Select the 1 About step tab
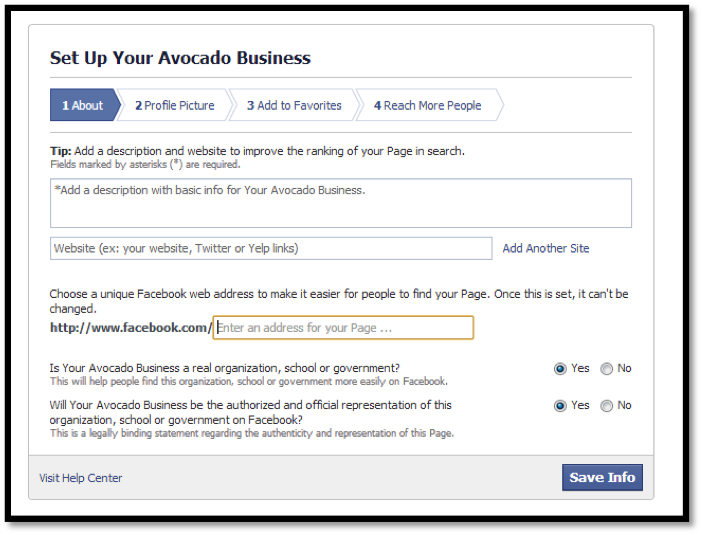The height and width of the screenshot is (535, 702). pyautogui.click(x=84, y=105)
